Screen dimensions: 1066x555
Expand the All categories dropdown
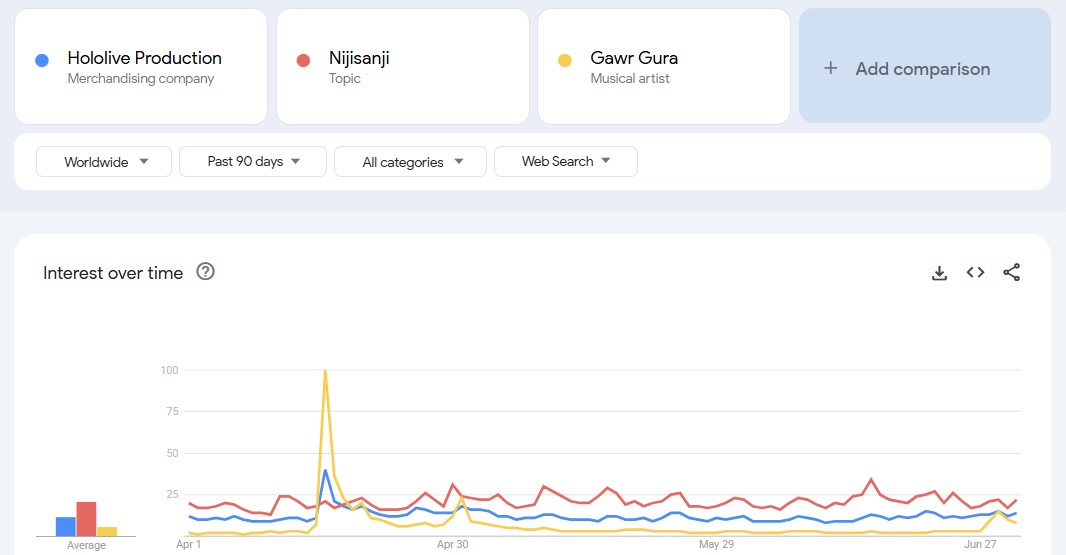[x=411, y=162]
